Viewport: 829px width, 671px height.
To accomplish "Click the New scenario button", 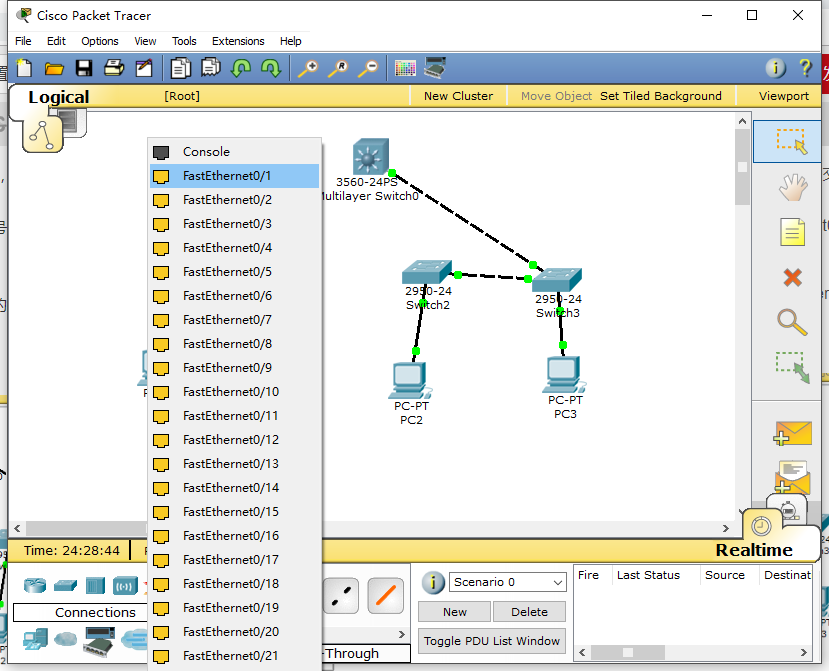I will [x=455, y=612].
